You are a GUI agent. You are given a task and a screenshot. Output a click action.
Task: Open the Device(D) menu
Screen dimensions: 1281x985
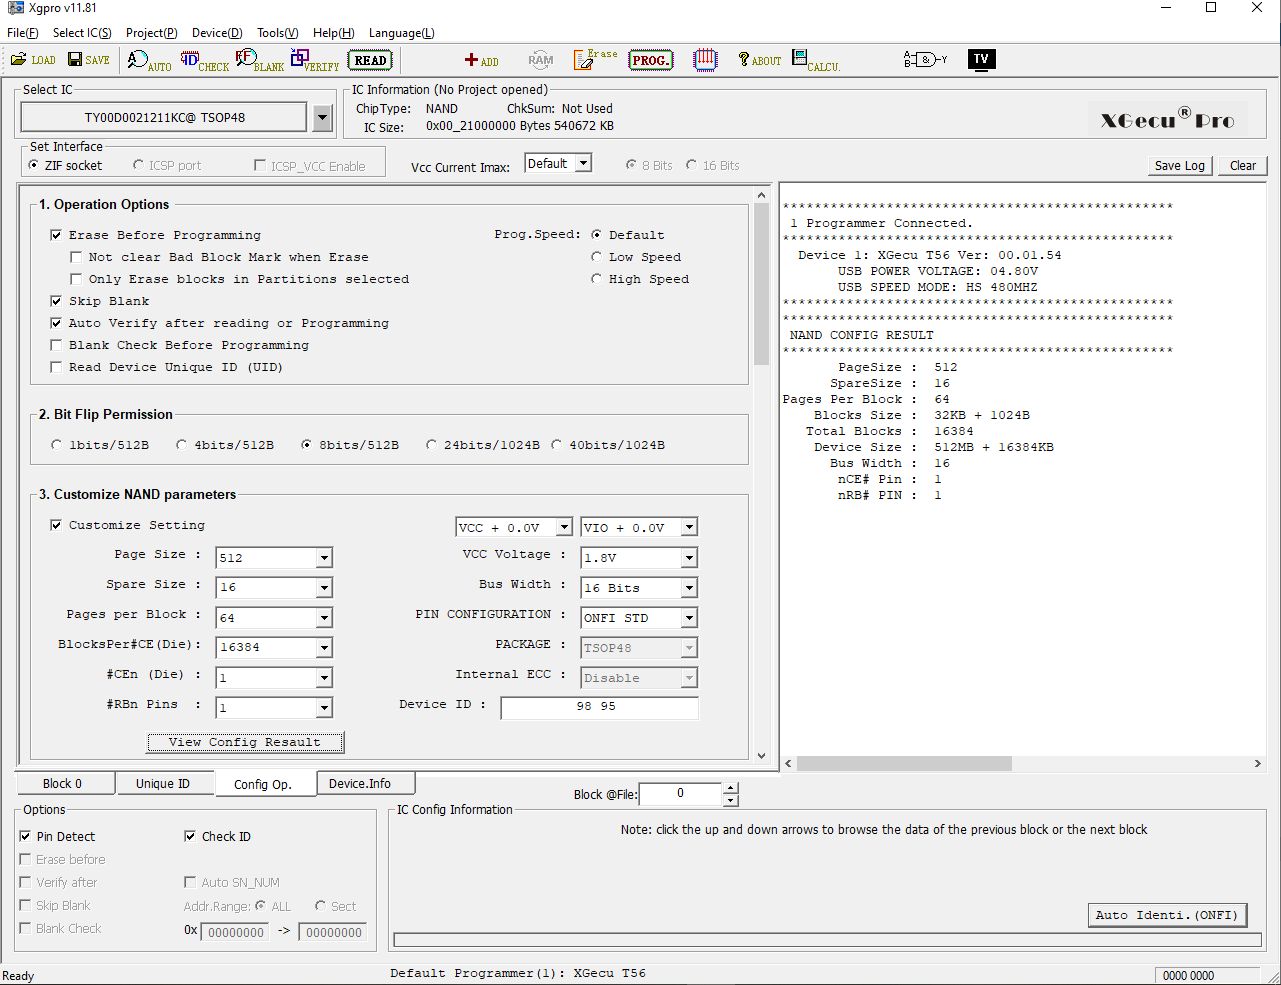217,33
